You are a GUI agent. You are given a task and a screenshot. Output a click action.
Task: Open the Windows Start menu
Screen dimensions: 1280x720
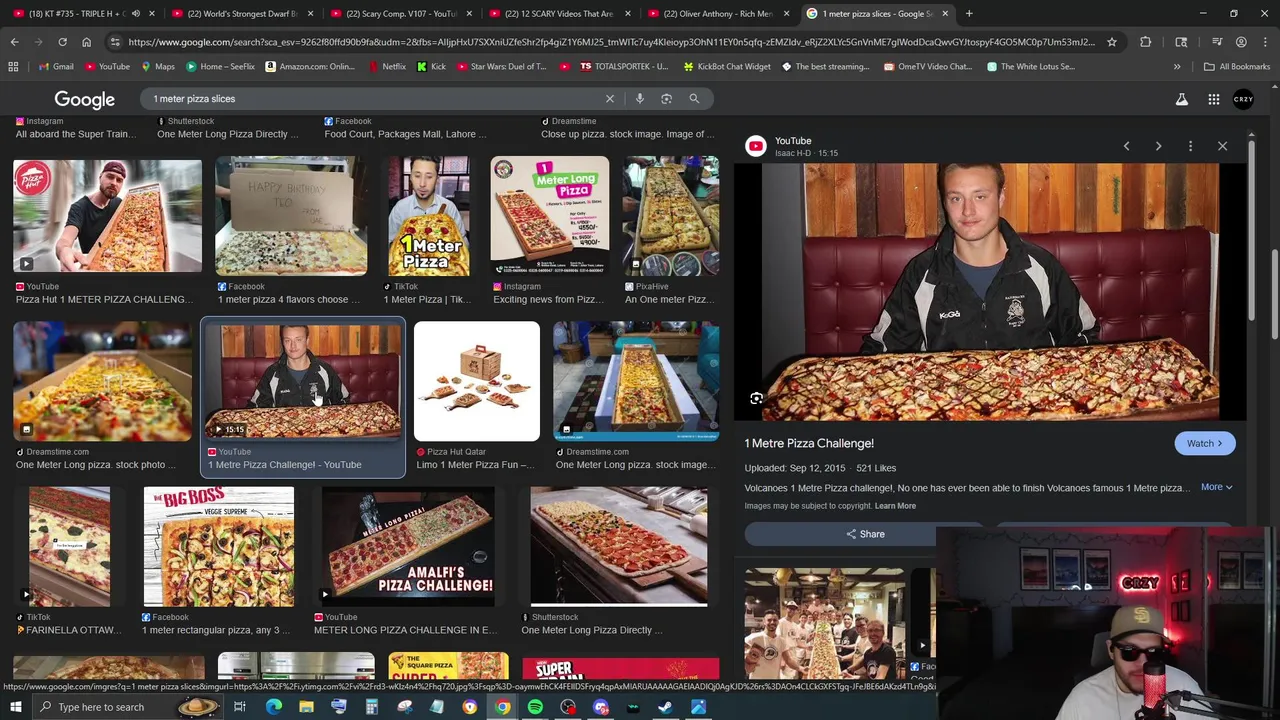click(15, 707)
